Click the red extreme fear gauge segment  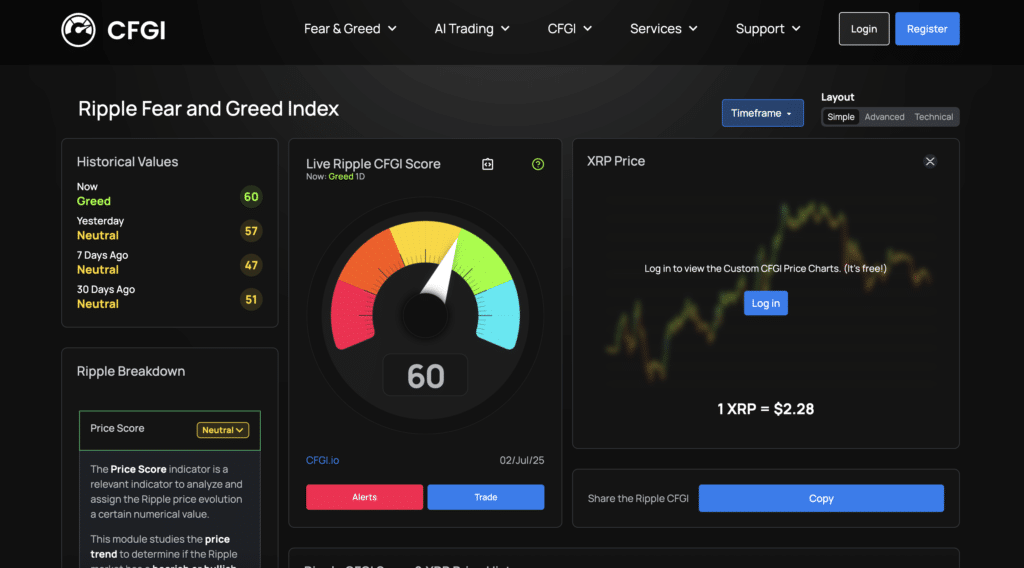pyautogui.click(x=351, y=316)
